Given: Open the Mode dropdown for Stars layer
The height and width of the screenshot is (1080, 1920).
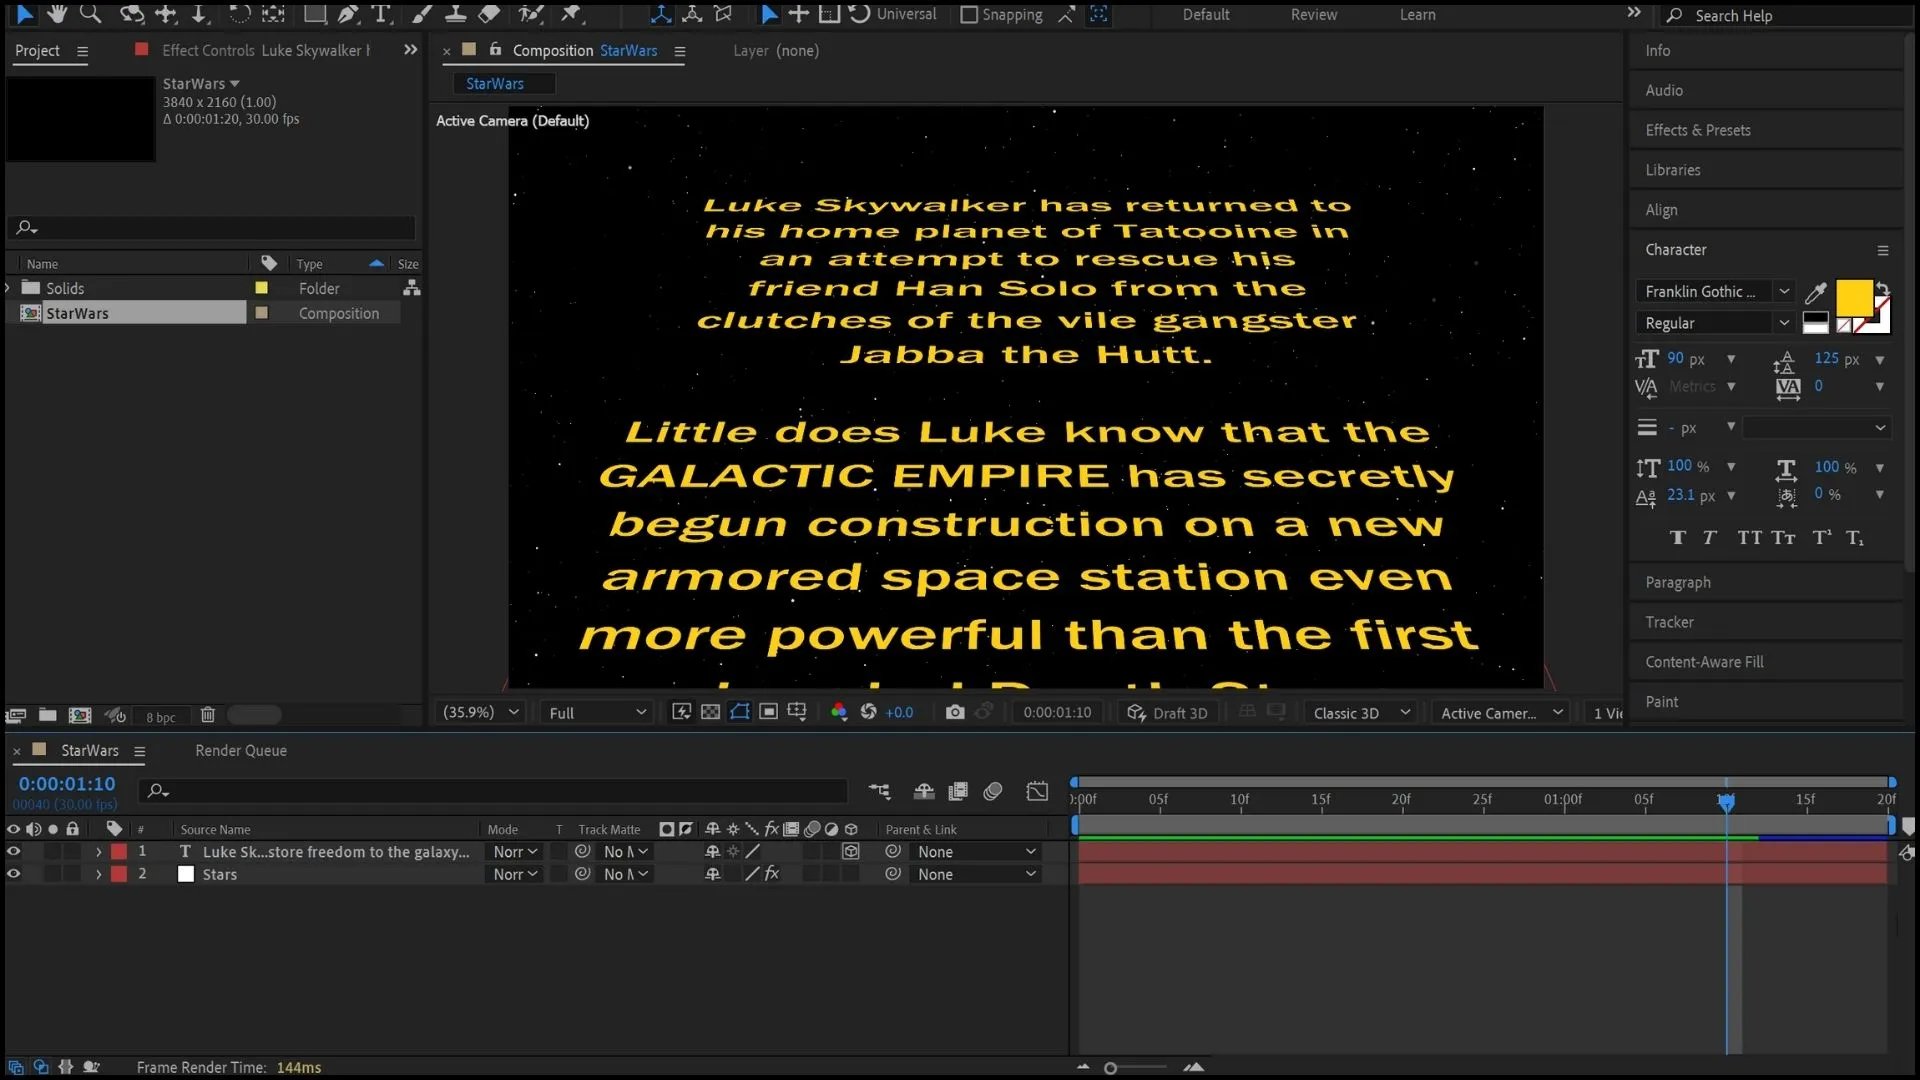Looking at the screenshot, I should [x=514, y=874].
